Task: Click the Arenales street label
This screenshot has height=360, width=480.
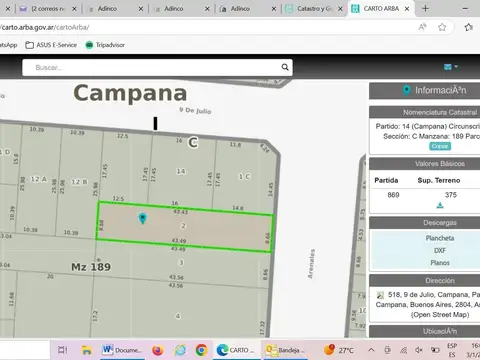Action: [x=311, y=264]
